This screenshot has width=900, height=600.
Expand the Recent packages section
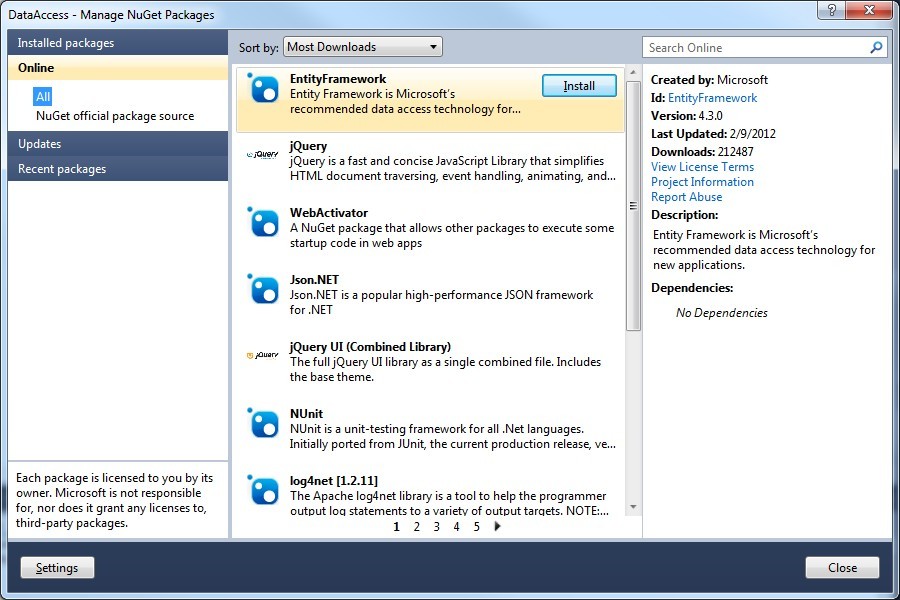click(118, 169)
